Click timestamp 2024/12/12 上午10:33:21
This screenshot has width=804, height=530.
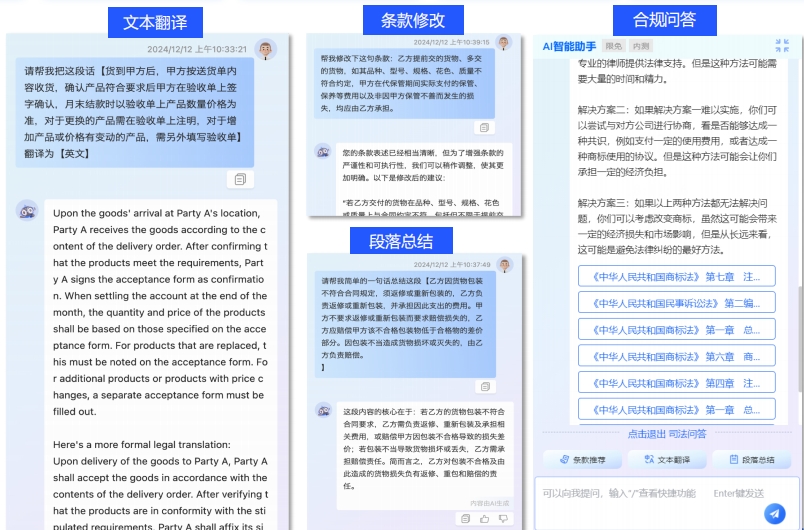click(197, 49)
